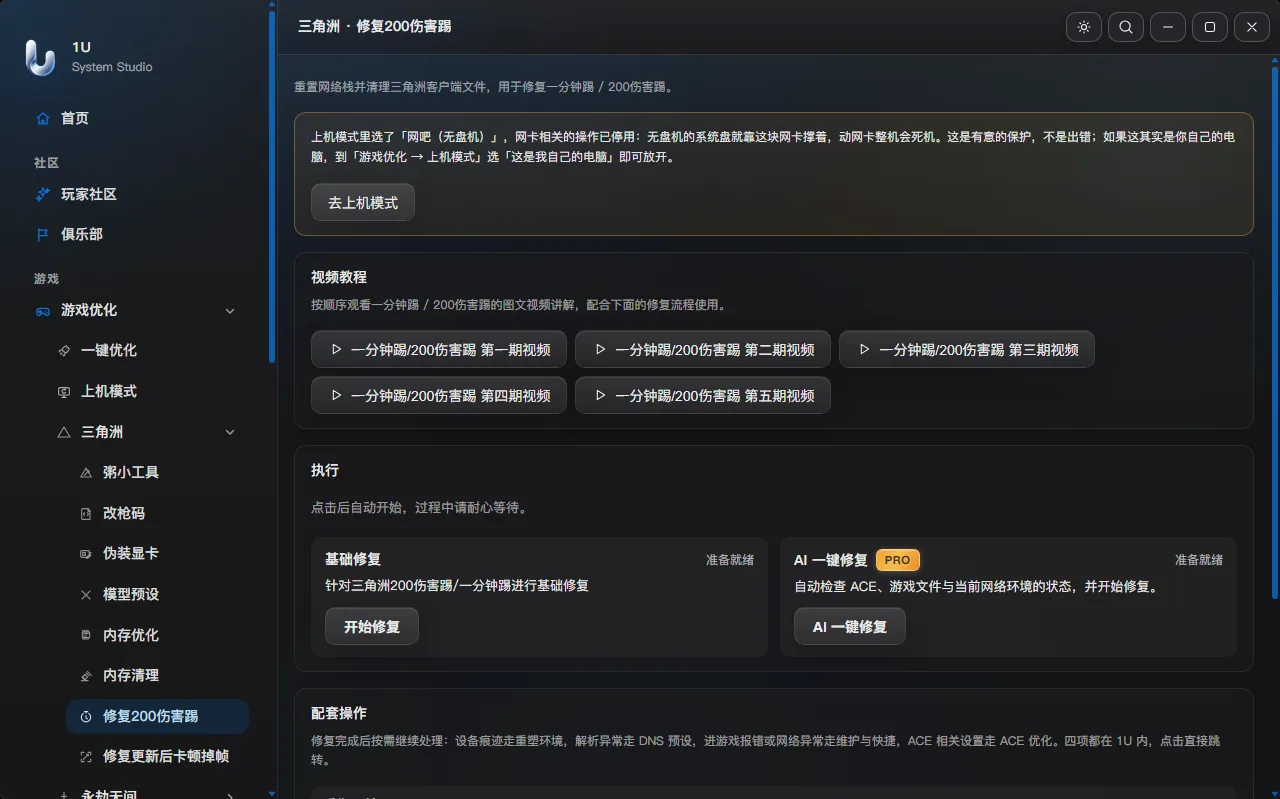Collapse the 三角洲 submenu chevron
Viewport: 1280px width, 799px height.
(230, 432)
